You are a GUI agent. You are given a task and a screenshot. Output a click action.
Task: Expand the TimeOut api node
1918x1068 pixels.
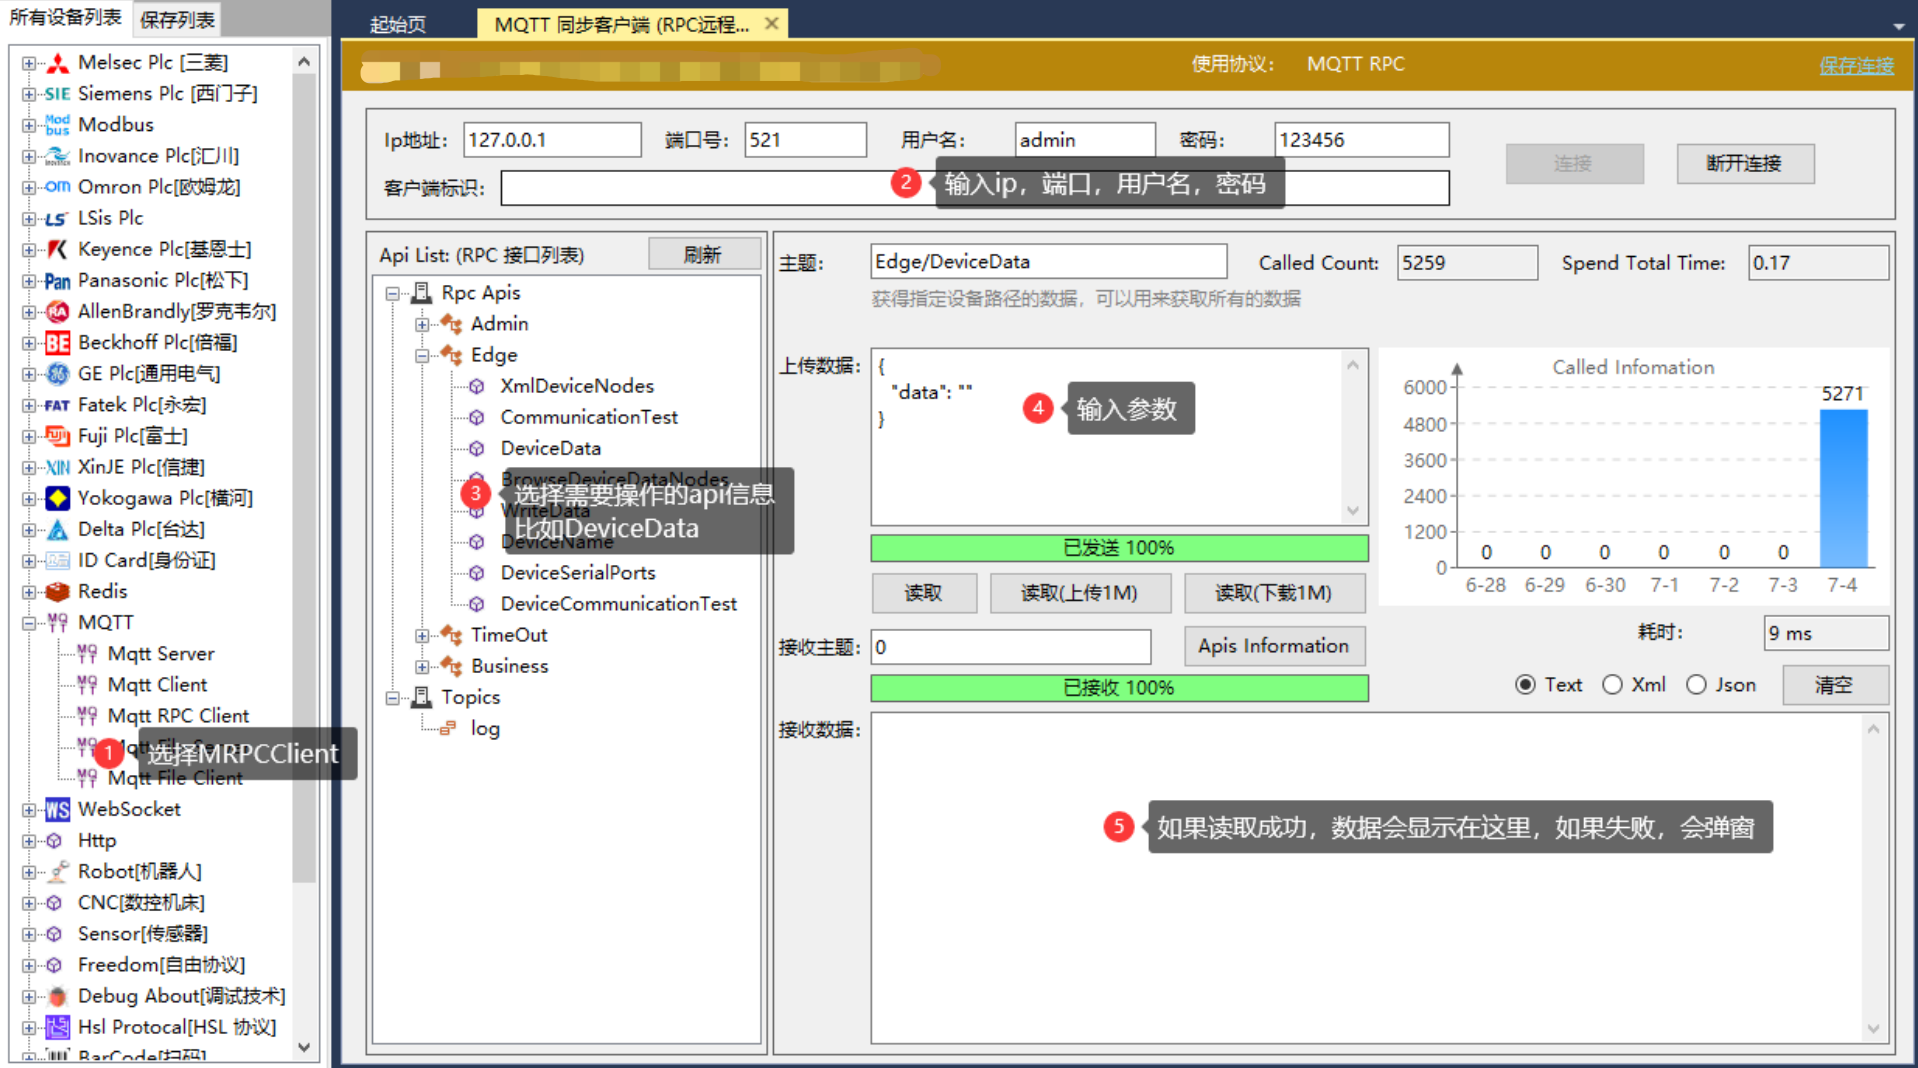422,635
